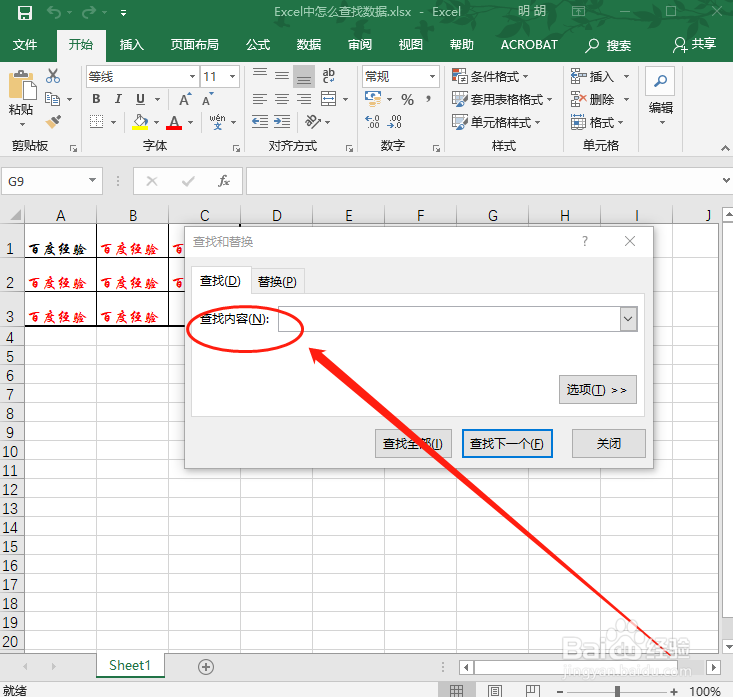Toggle bottom align icon

coord(304,77)
